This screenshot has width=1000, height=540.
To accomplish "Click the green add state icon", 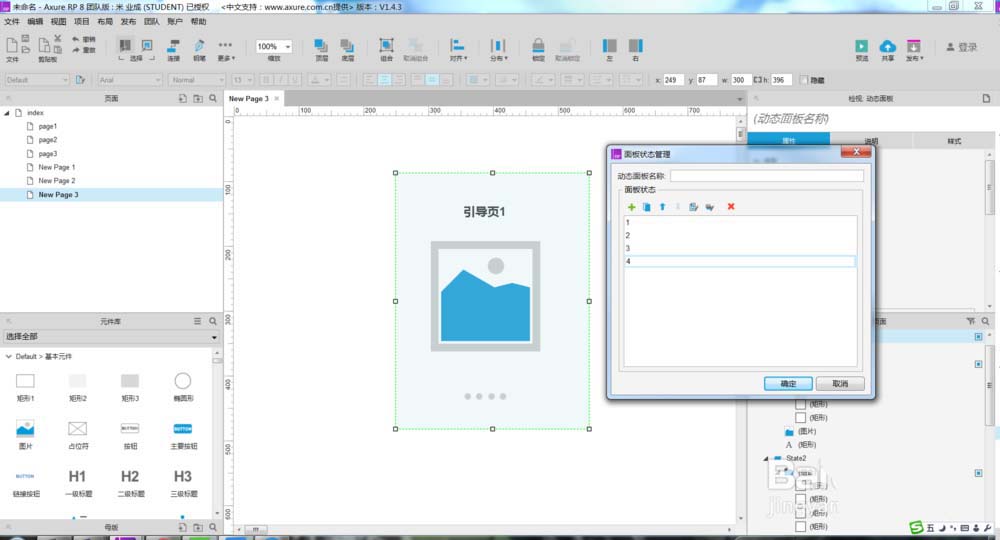I will coord(631,206).
